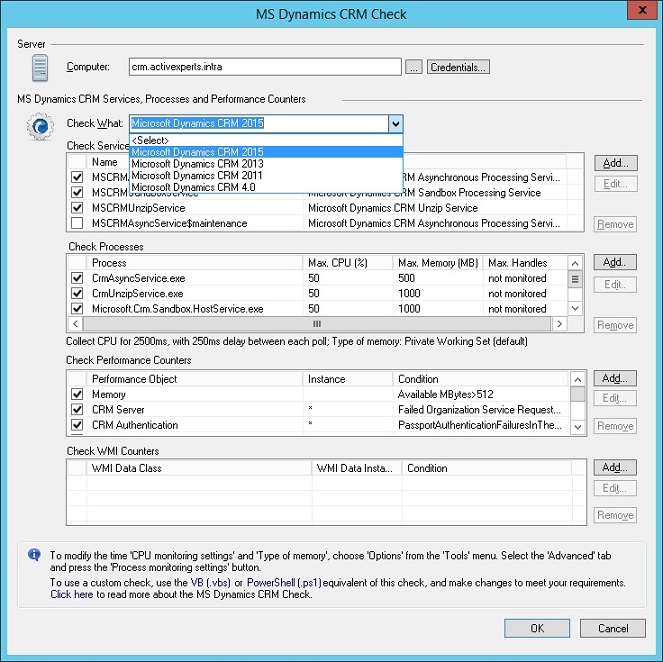Click performance counters scroll down arrow
This screenshot has width=663, height=662.
(x=578, y=427)
